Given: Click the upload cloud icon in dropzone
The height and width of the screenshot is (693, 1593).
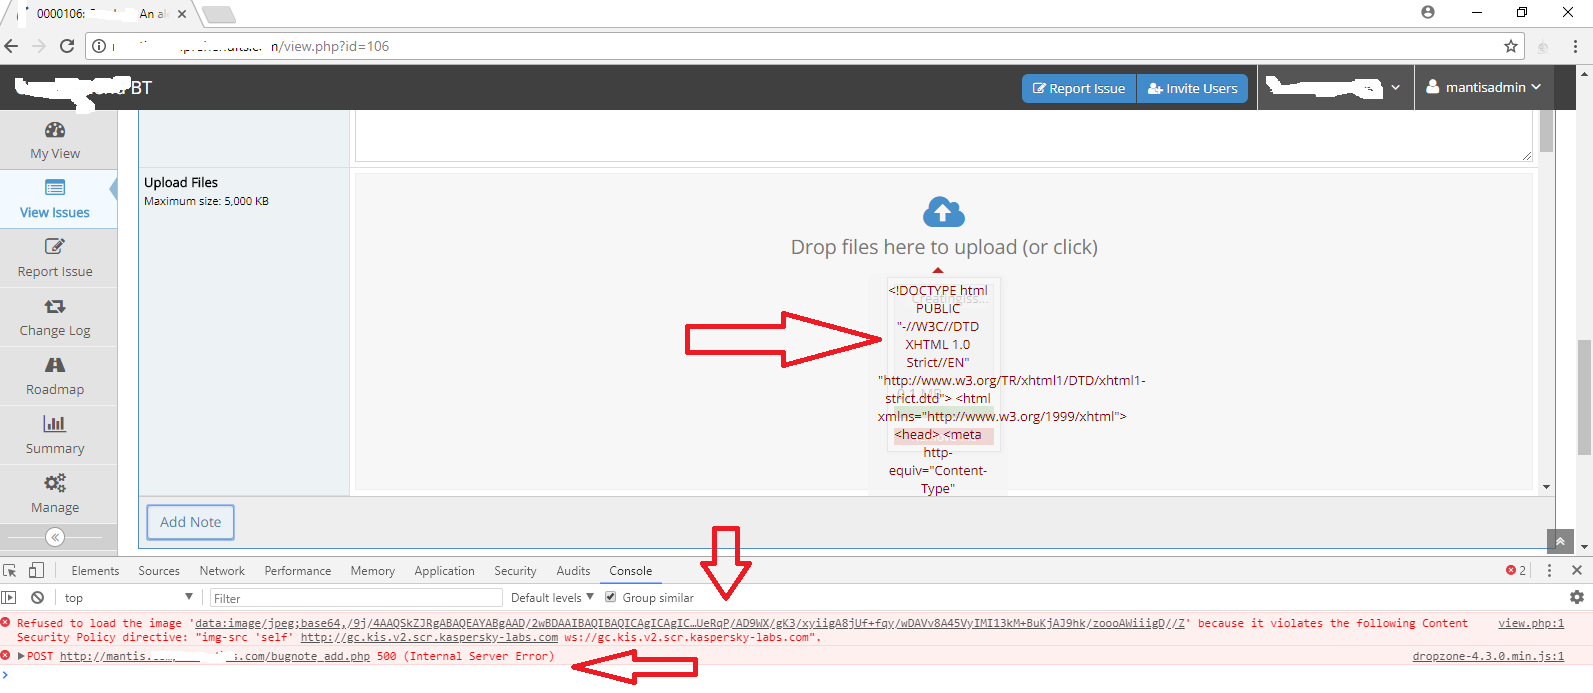Looking at the screenshot, I should click(x=943, y=212).
